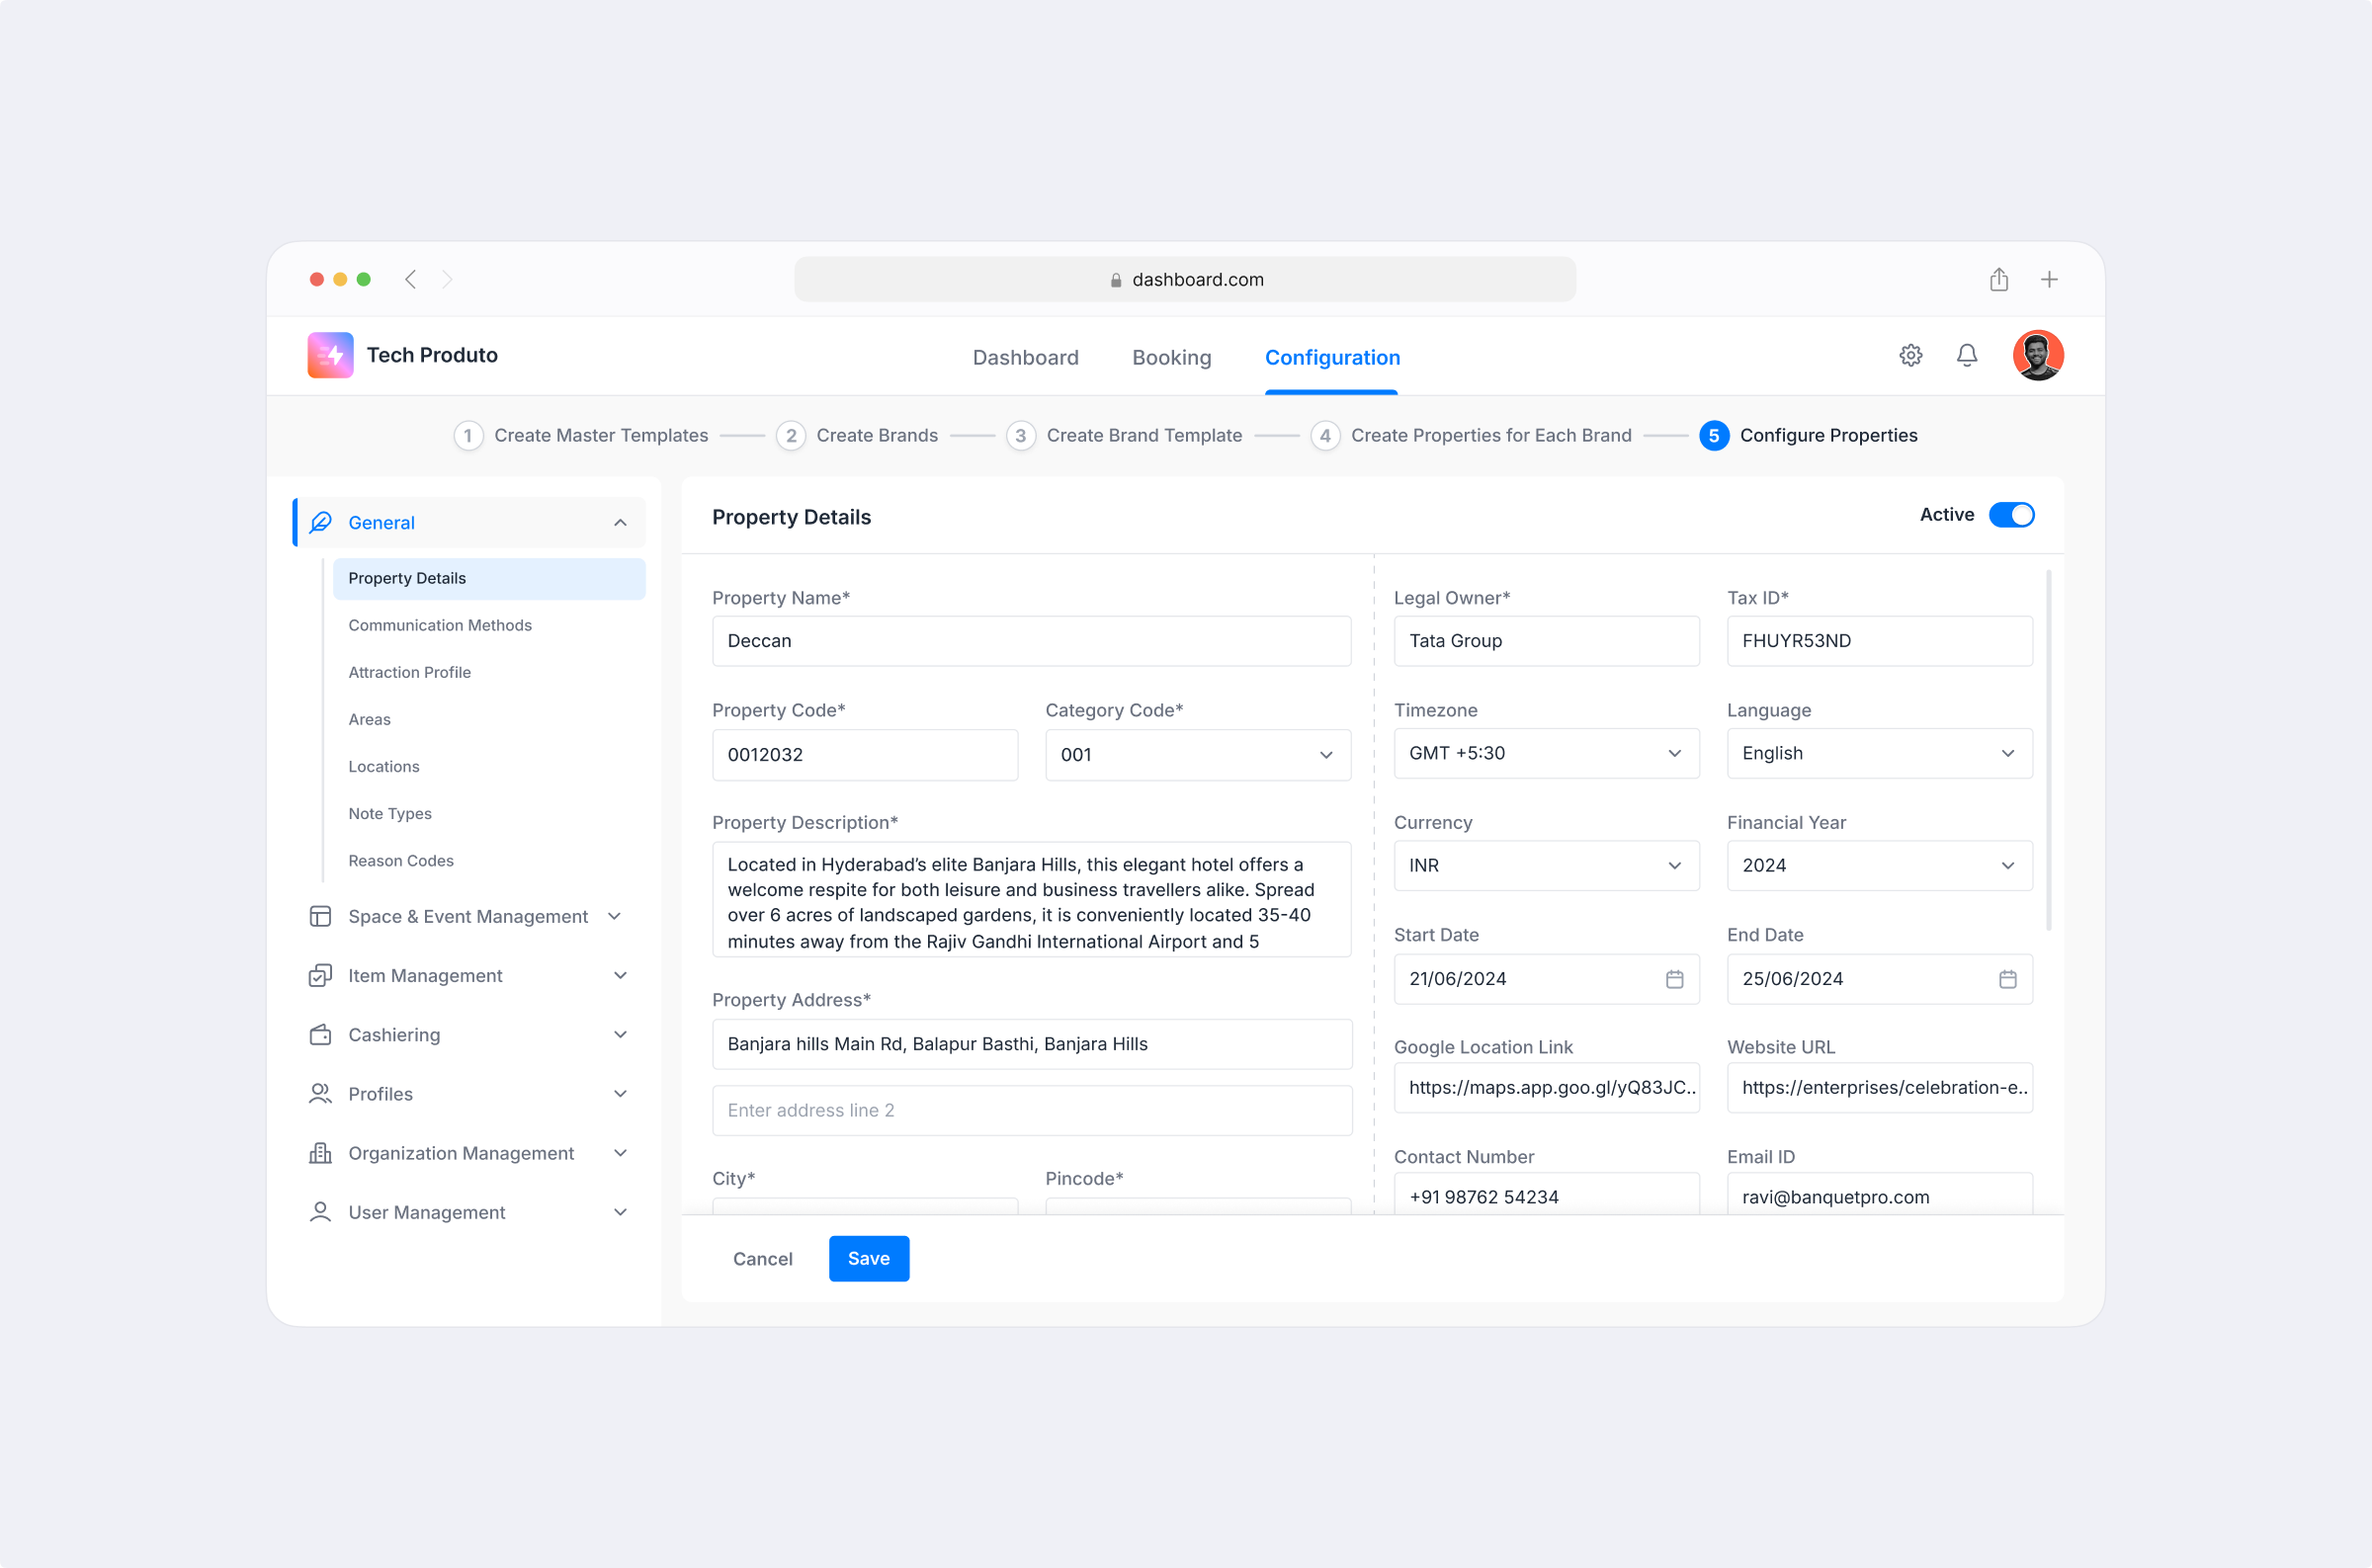Toggle the Active switch off
This screenshot has width=2372, height=1568.
(2013, 515)
